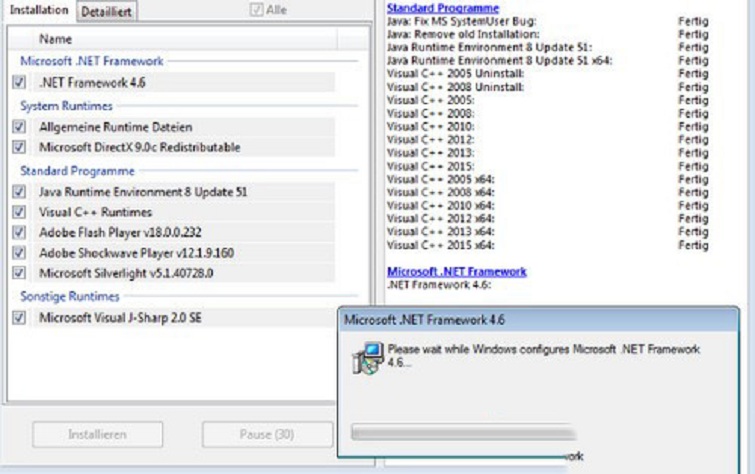Image resolution: width=755 pixels, height=474 pixels.
Task: Disable Microsoft DirectX 9.0c Redistributable checkbox
Action: (20, 148)
